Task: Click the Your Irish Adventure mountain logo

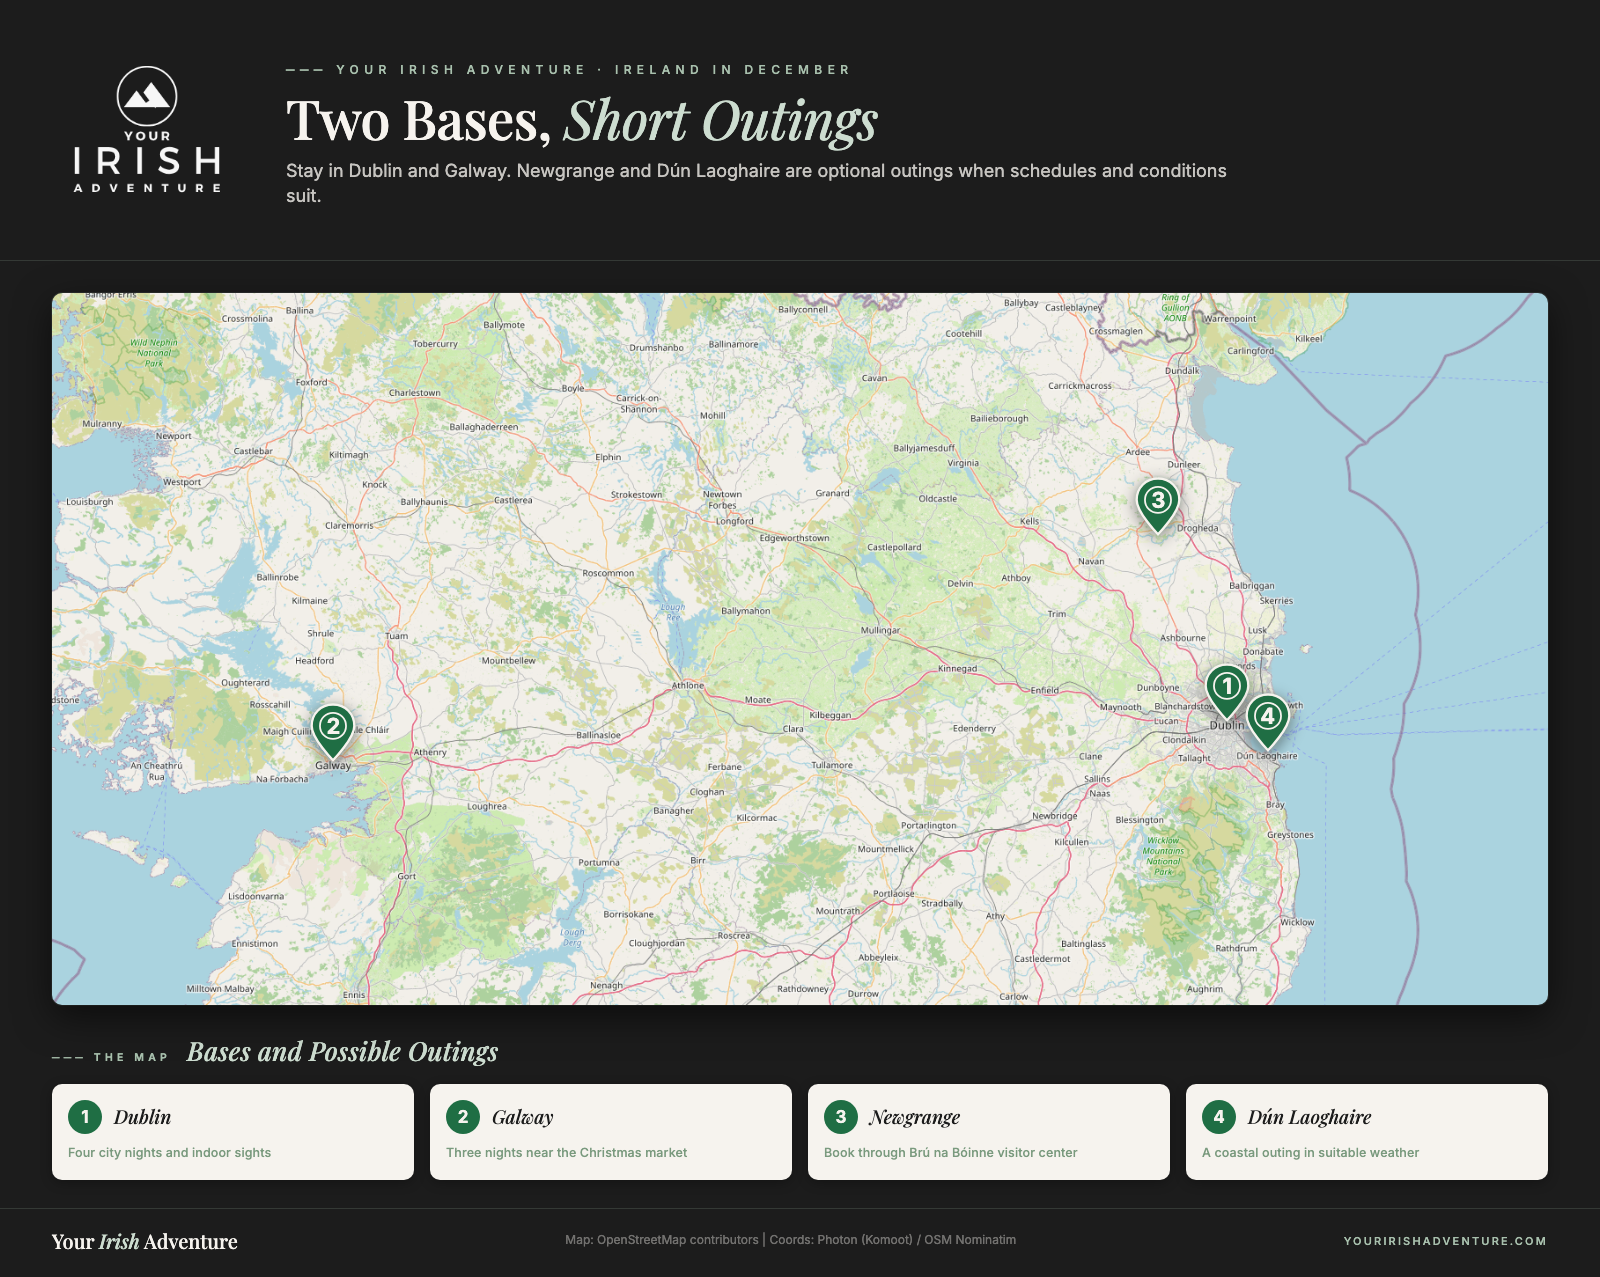Action: (x=147, y=129)
